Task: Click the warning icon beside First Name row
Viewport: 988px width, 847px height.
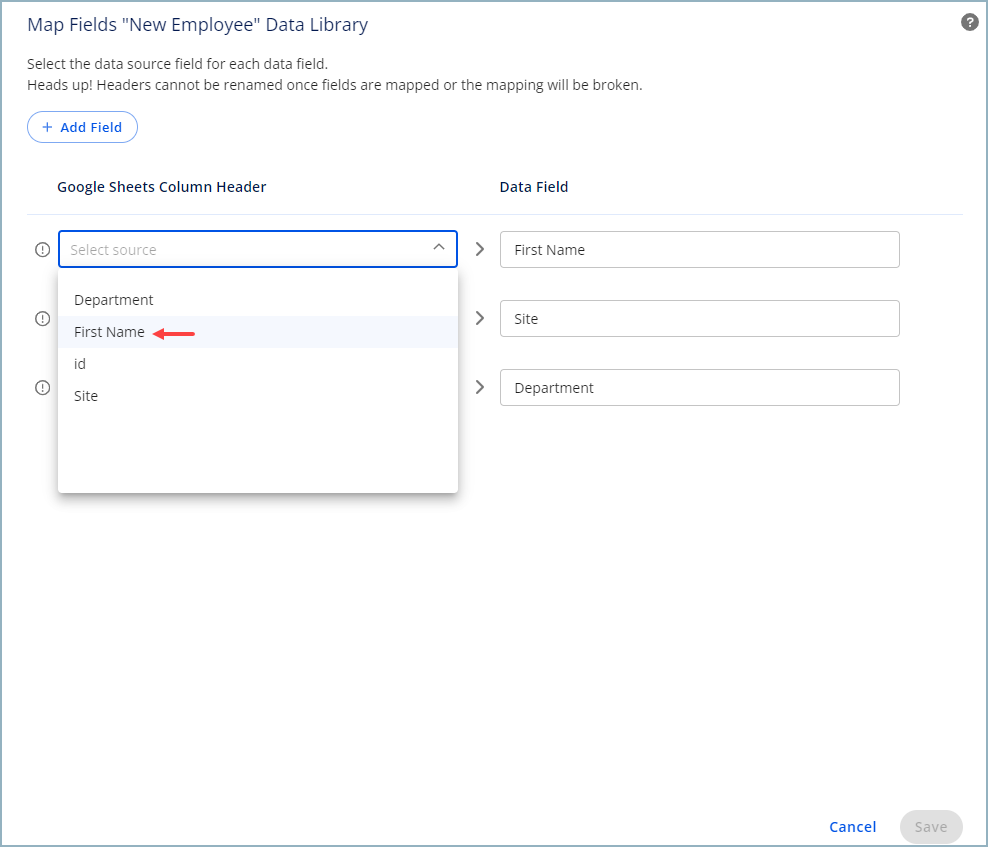Action: pyautogui.click(x=42, y=250)
